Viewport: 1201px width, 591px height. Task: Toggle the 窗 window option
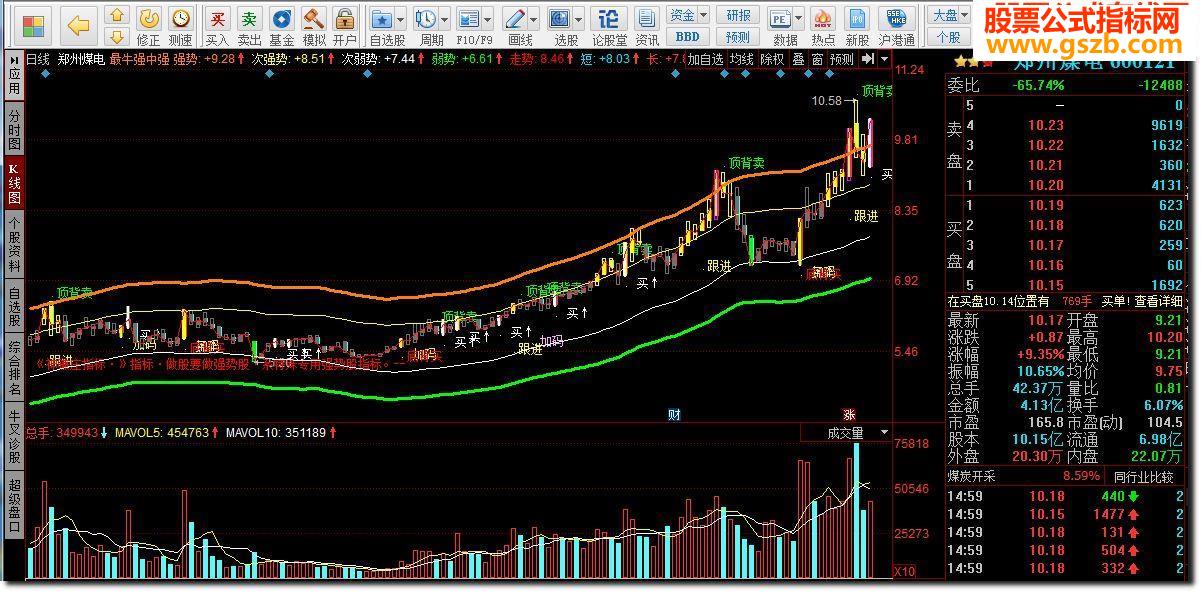click(x=817, y=59)
